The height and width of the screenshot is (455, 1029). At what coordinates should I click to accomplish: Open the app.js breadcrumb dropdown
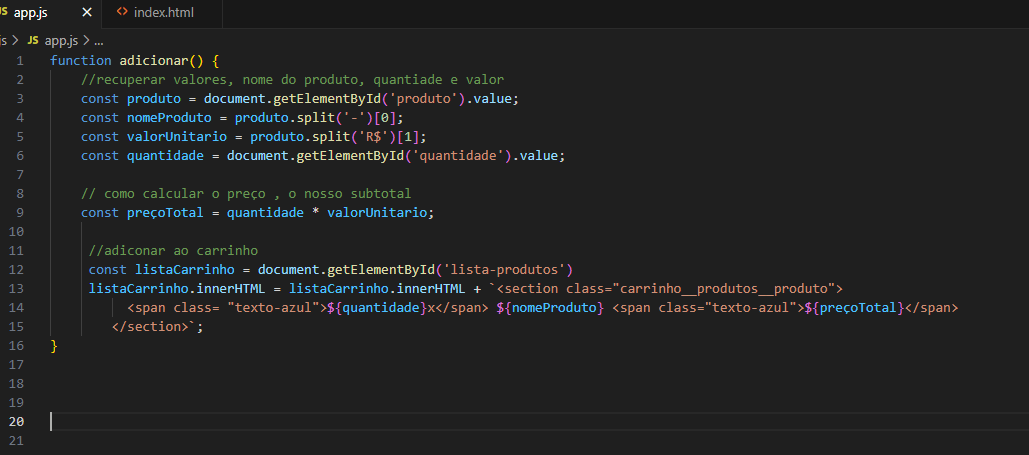pos(61,40)
